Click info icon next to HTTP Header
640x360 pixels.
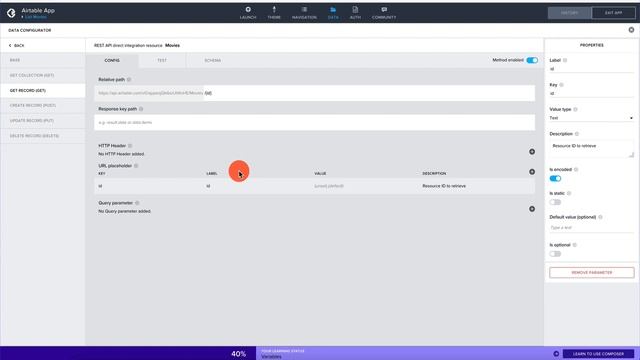[x=130, y=146]
